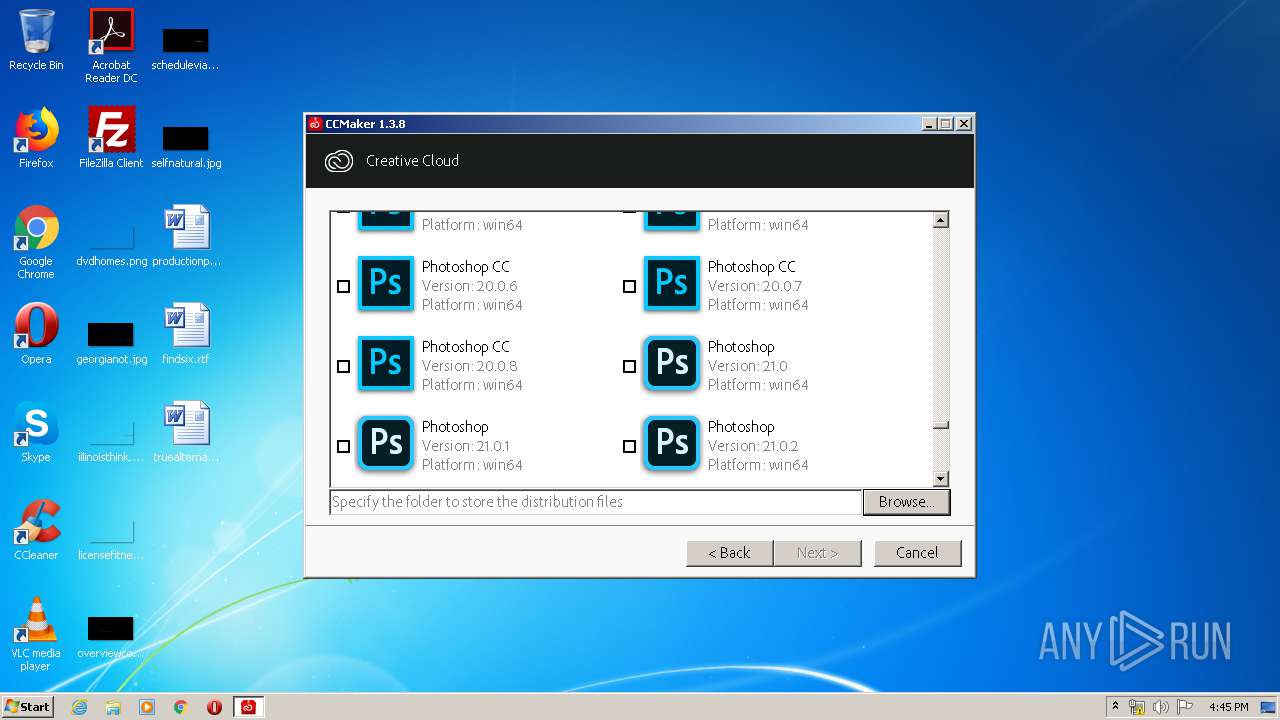This screenshot has height=720, width=1280.
Task: Check the Photoshop 21.0.2 checkbox
Action: (x=629, y=446)
